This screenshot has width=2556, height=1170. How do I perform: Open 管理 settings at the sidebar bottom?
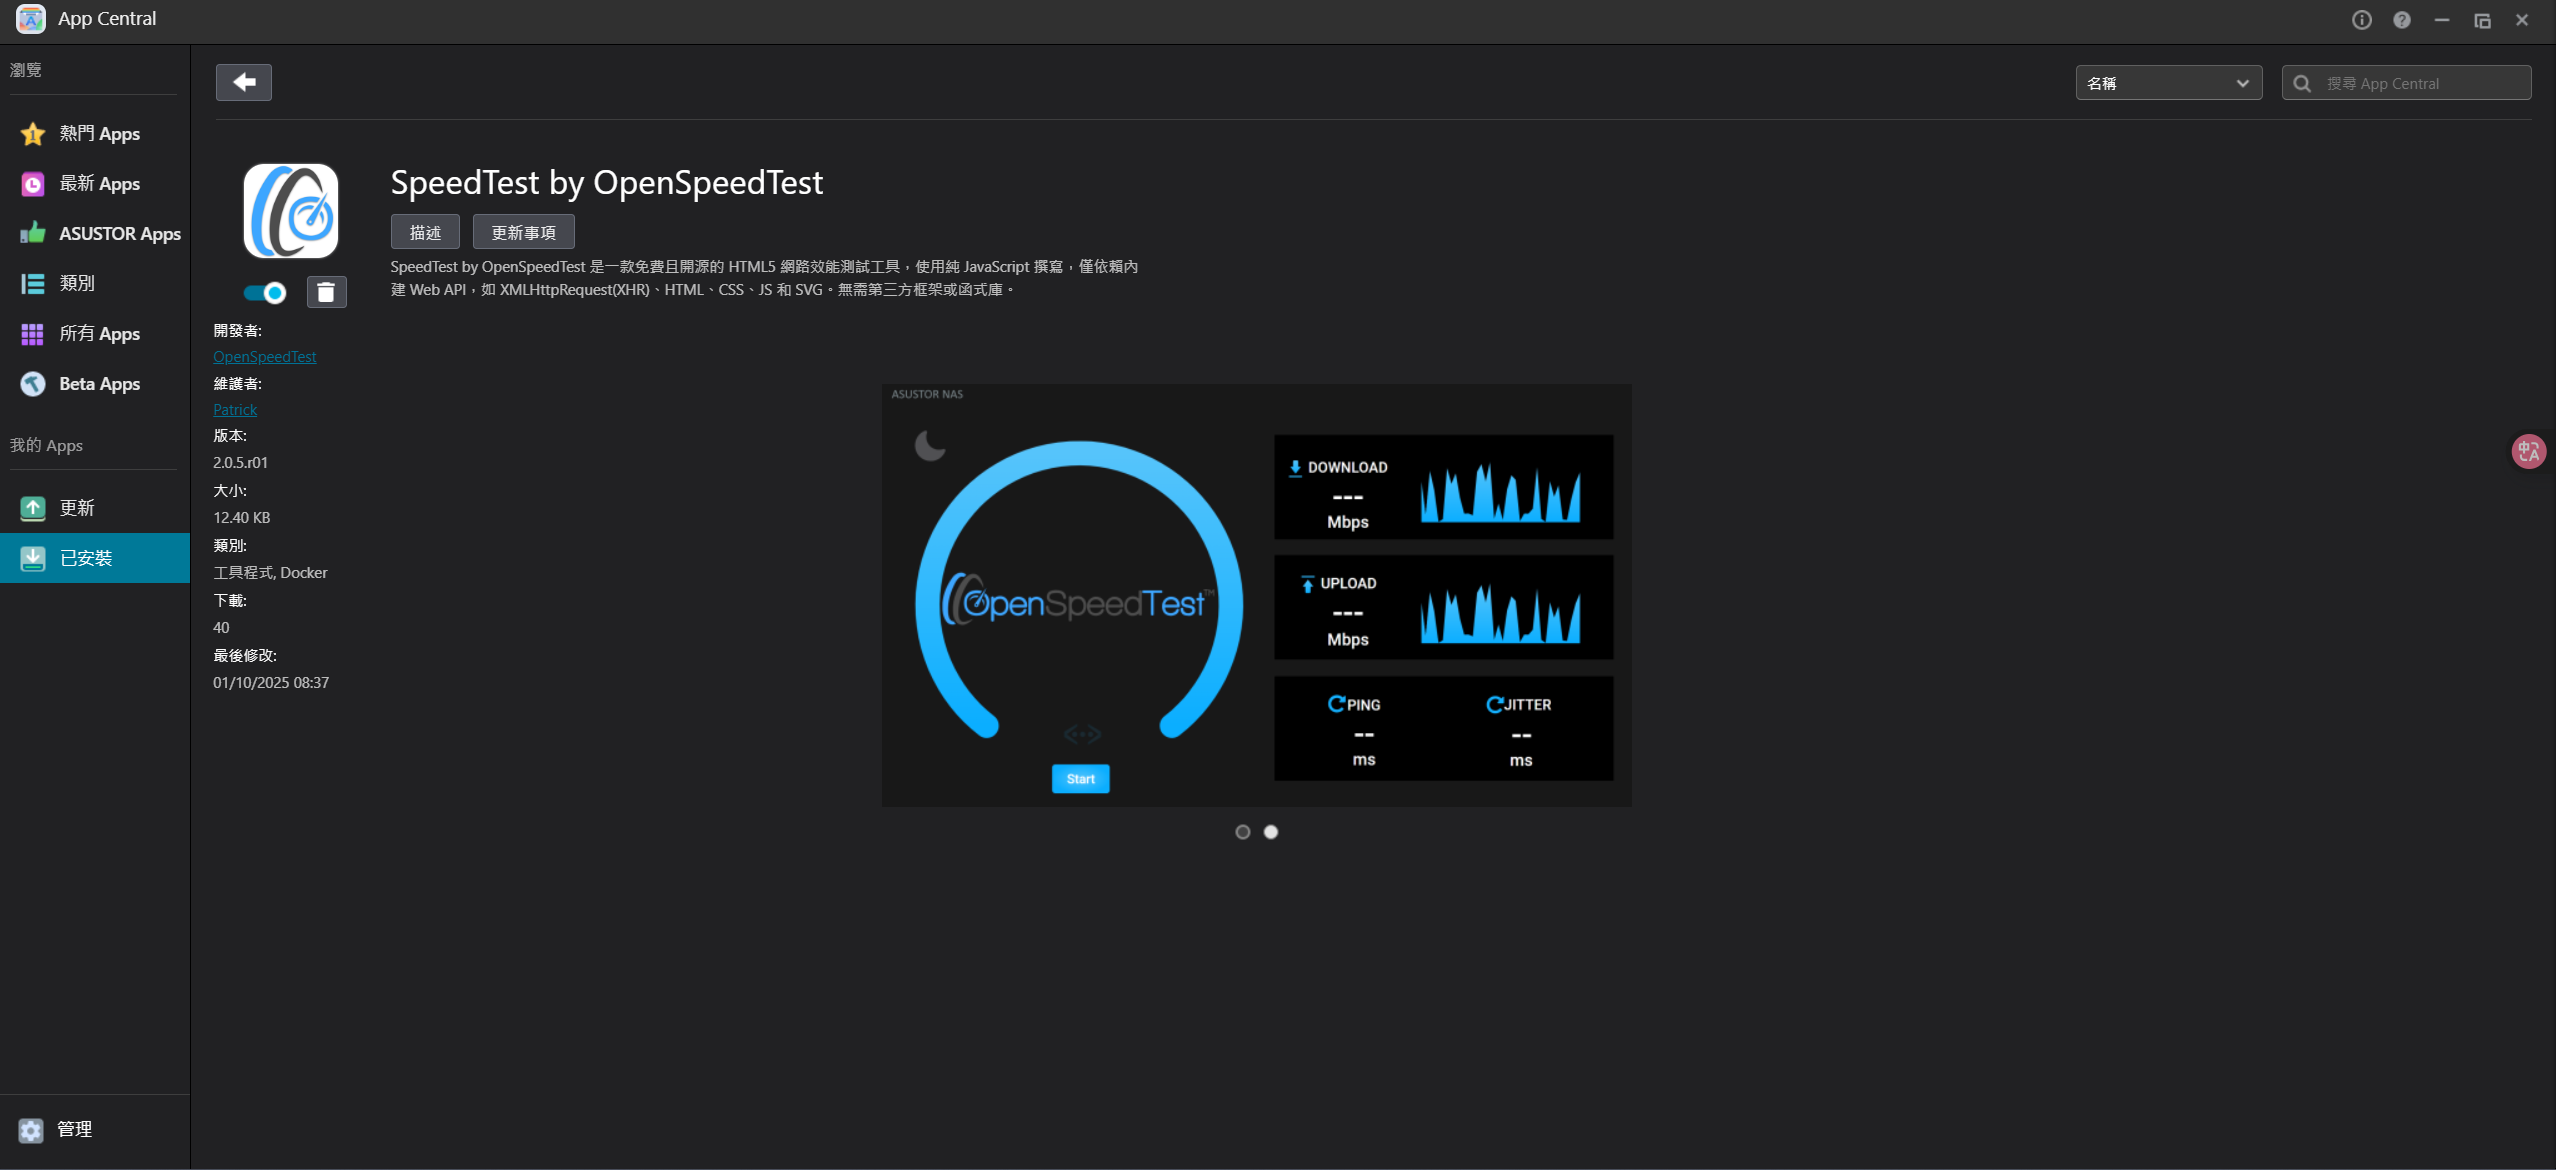pos(73,1129)
